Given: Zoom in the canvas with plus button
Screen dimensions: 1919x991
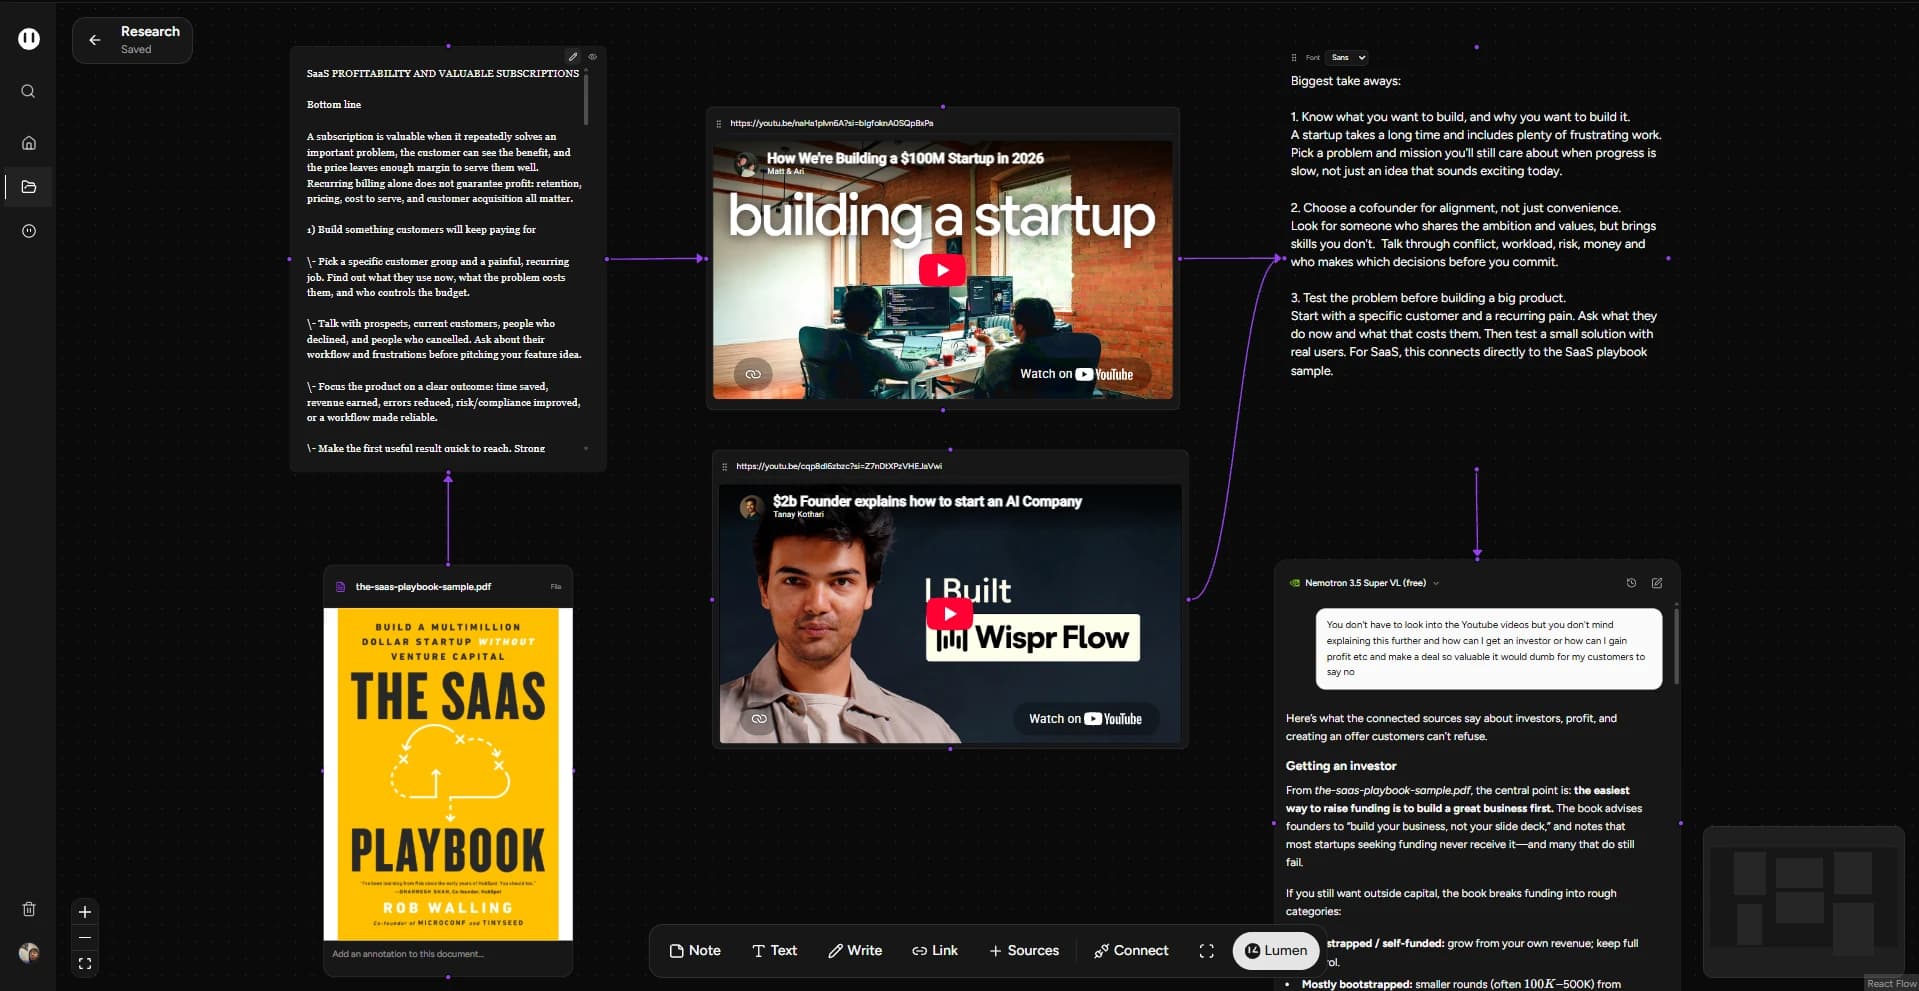Looking at the screenshot, I should [85, 912].
